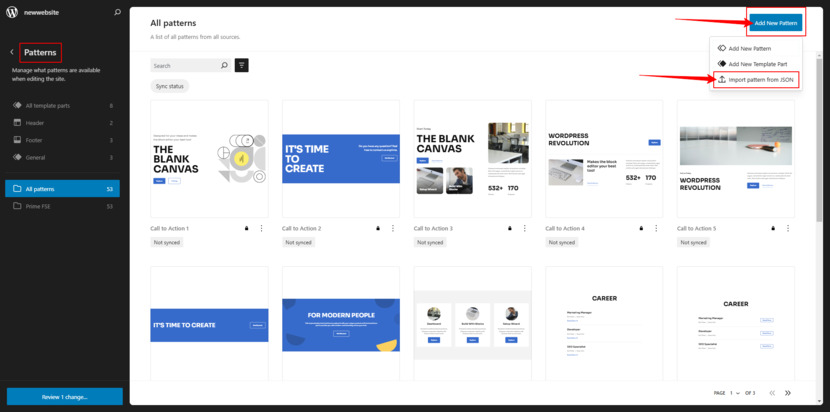Image resolution: width=830 pixels, height=412 pixels.
Task: Select Header category in the sidebar
Action: click(62, 123)
